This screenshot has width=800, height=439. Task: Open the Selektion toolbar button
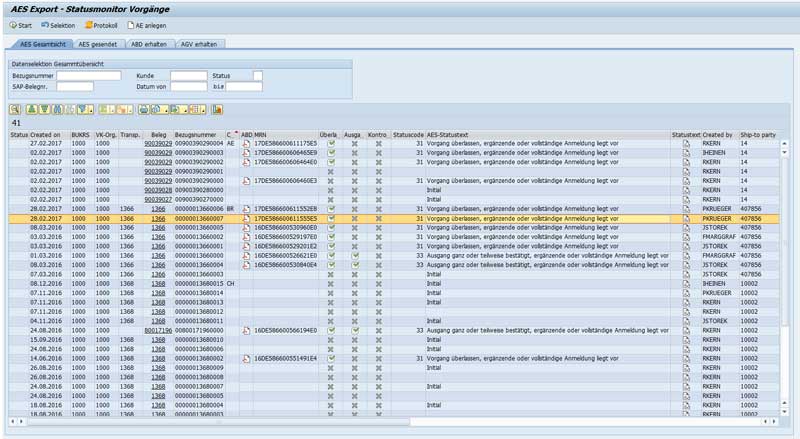(58, 26)
